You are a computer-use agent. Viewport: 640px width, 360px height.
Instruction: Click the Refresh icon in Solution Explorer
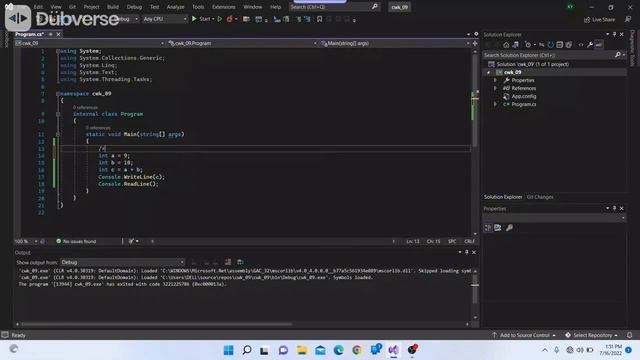point(551,45)
